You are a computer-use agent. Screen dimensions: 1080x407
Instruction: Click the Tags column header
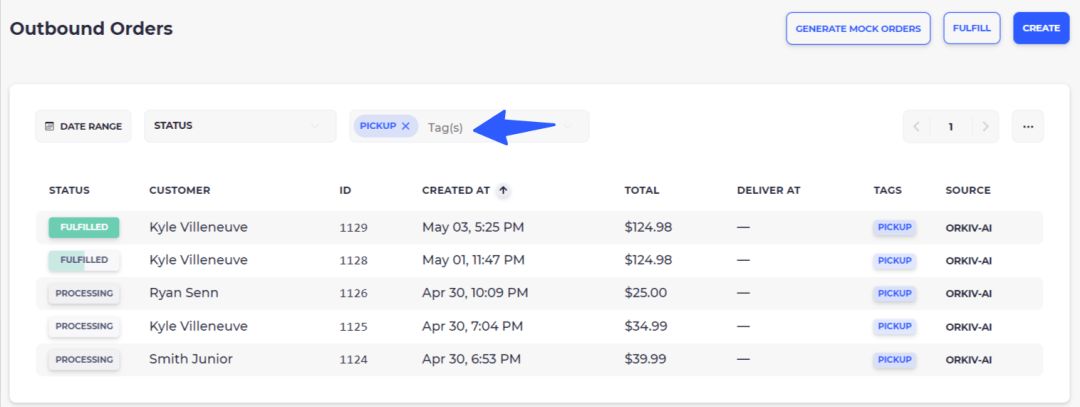pyautogui.click(x=888, y=191)
